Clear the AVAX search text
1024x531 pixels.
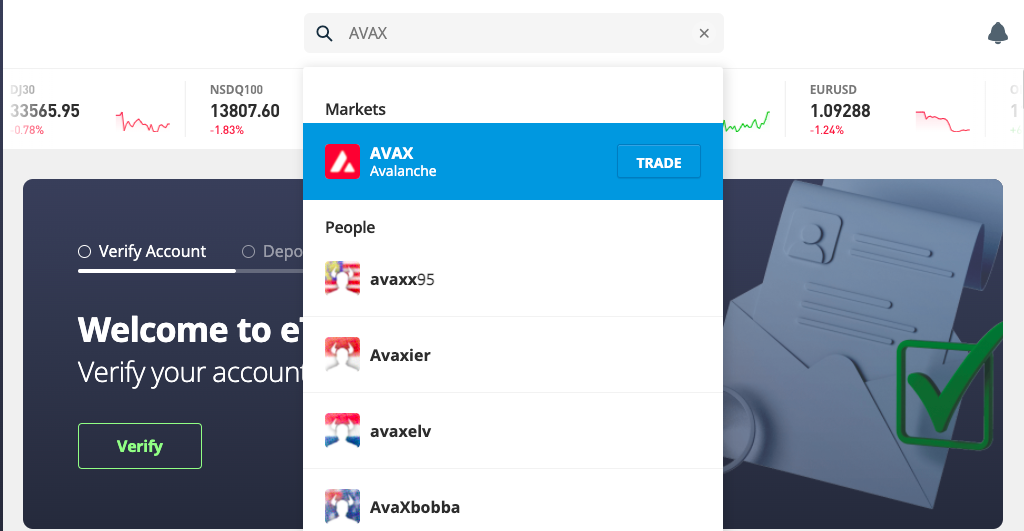(x=704, y=33)
